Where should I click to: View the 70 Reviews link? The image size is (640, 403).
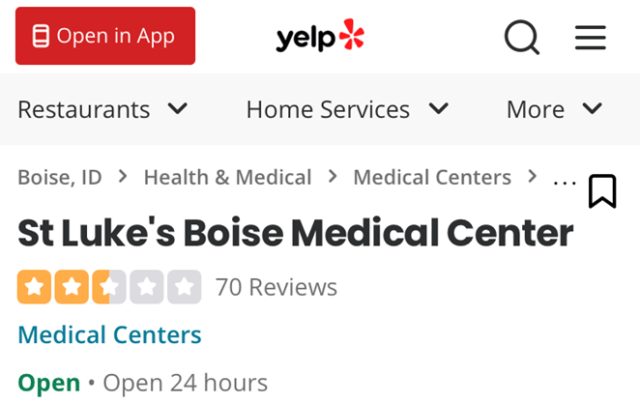(x=276, y=288)
